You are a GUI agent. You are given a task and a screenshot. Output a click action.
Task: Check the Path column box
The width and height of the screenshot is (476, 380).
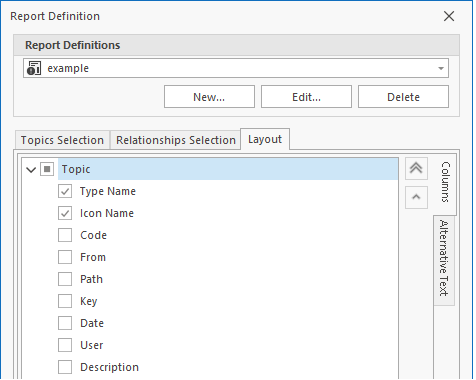(x=65, y=280)
